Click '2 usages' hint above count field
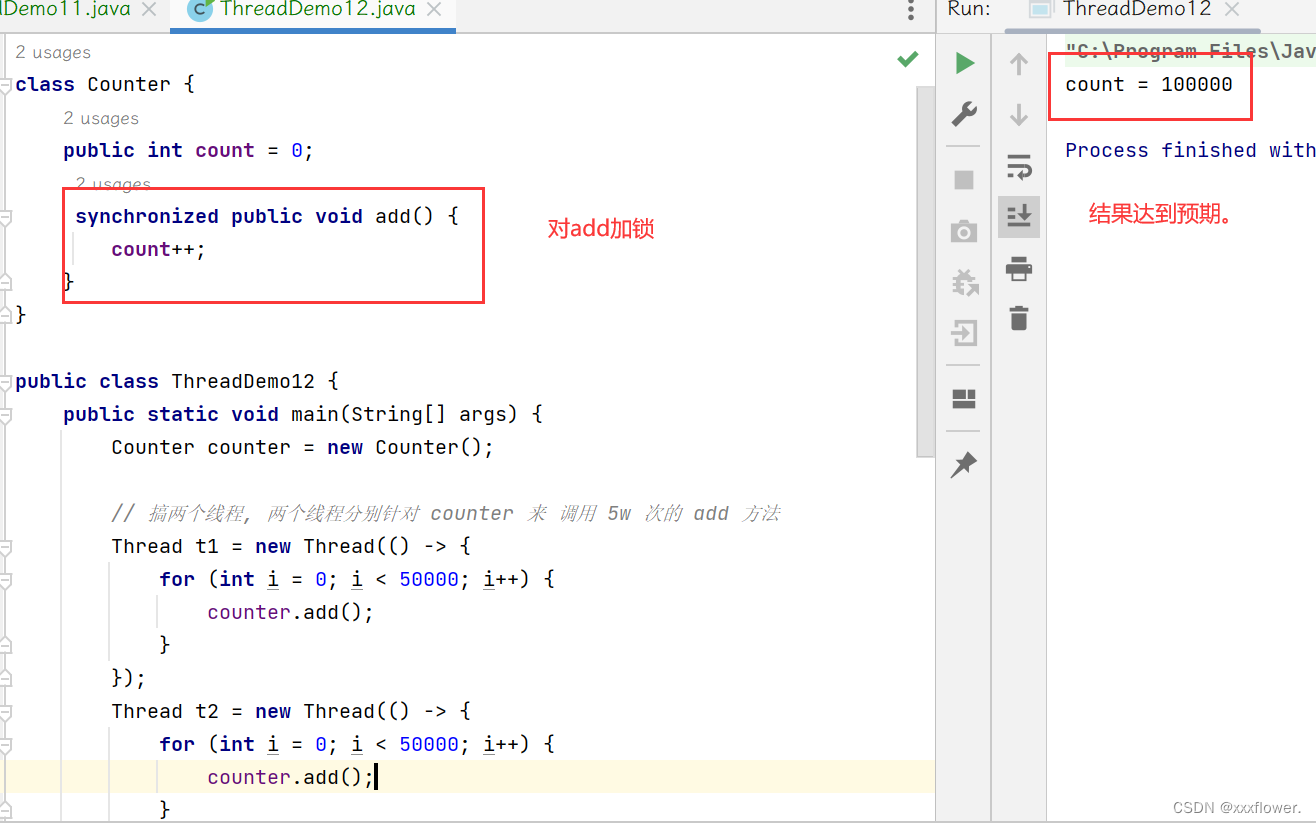The image size is (1316, 823). (101, 118)
